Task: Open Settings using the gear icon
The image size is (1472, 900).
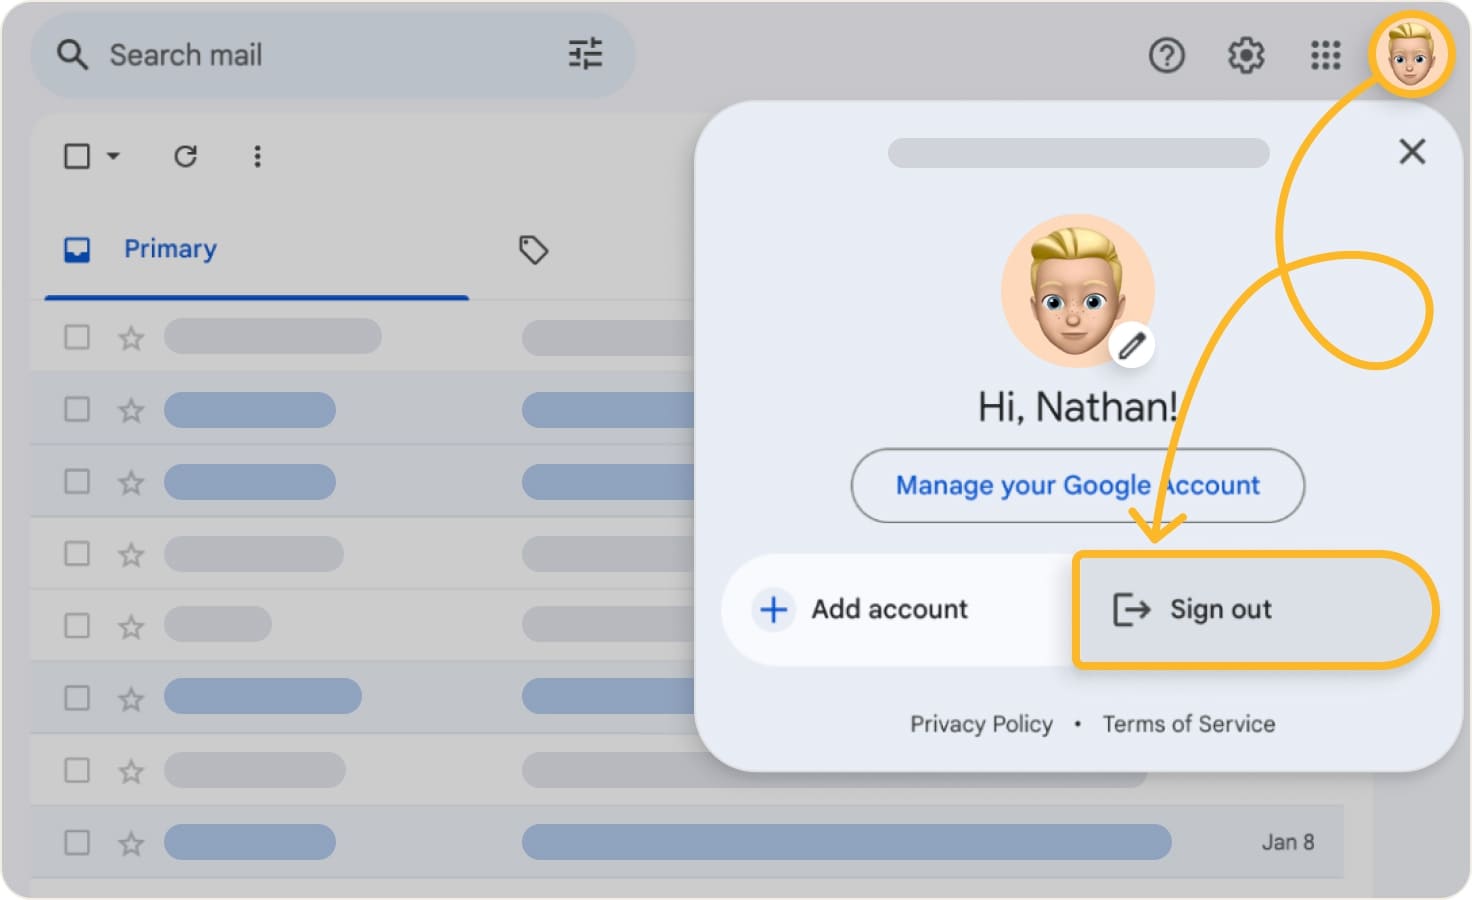Action: click(1245, 55)
